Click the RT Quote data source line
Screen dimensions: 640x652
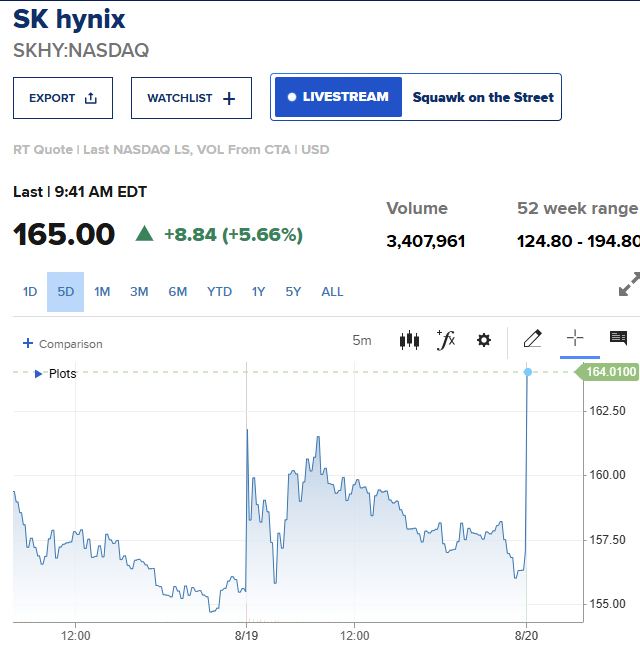[171, 150]
